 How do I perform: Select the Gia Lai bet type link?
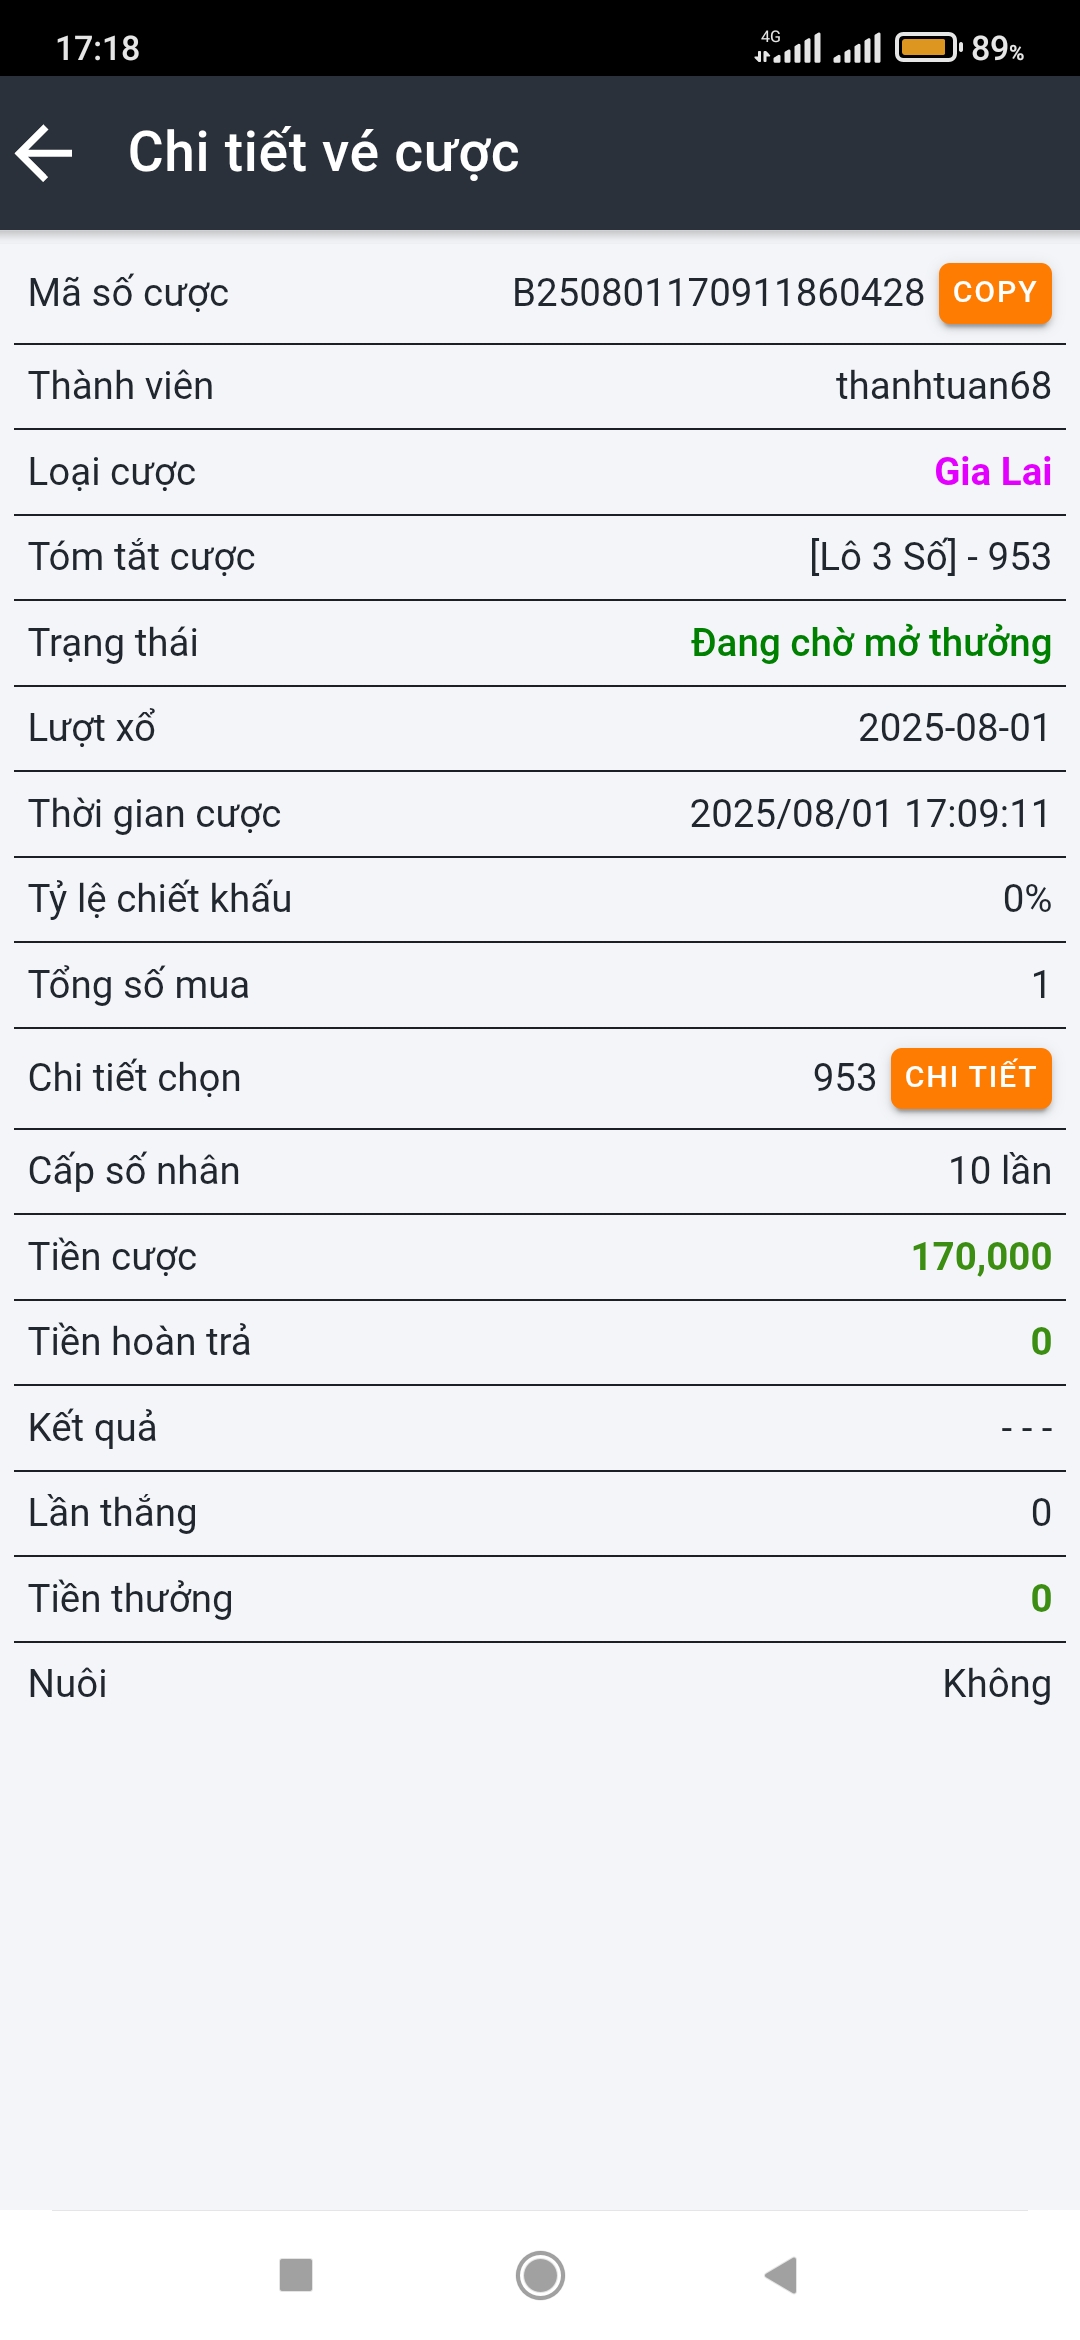[992, 472]
